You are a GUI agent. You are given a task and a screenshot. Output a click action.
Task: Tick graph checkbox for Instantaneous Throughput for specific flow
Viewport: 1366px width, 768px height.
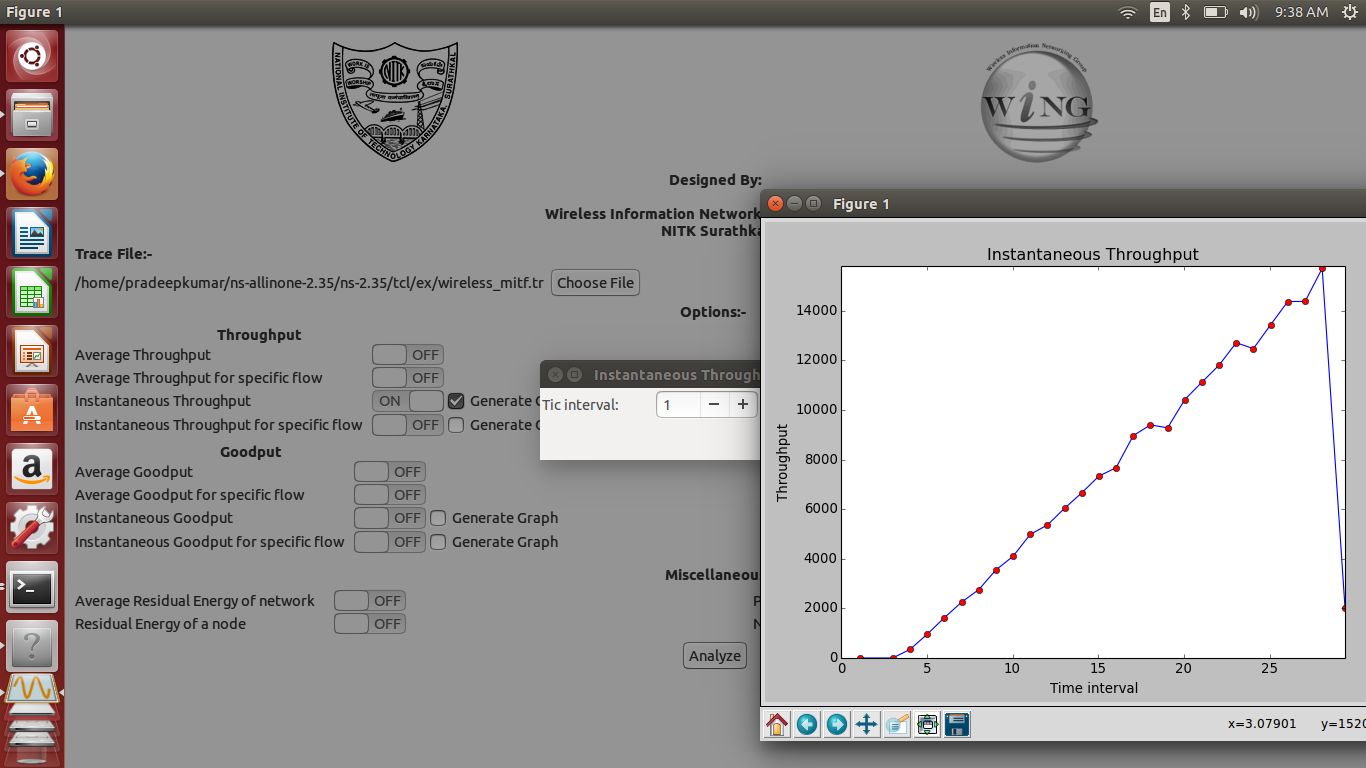tap(456, 425)
